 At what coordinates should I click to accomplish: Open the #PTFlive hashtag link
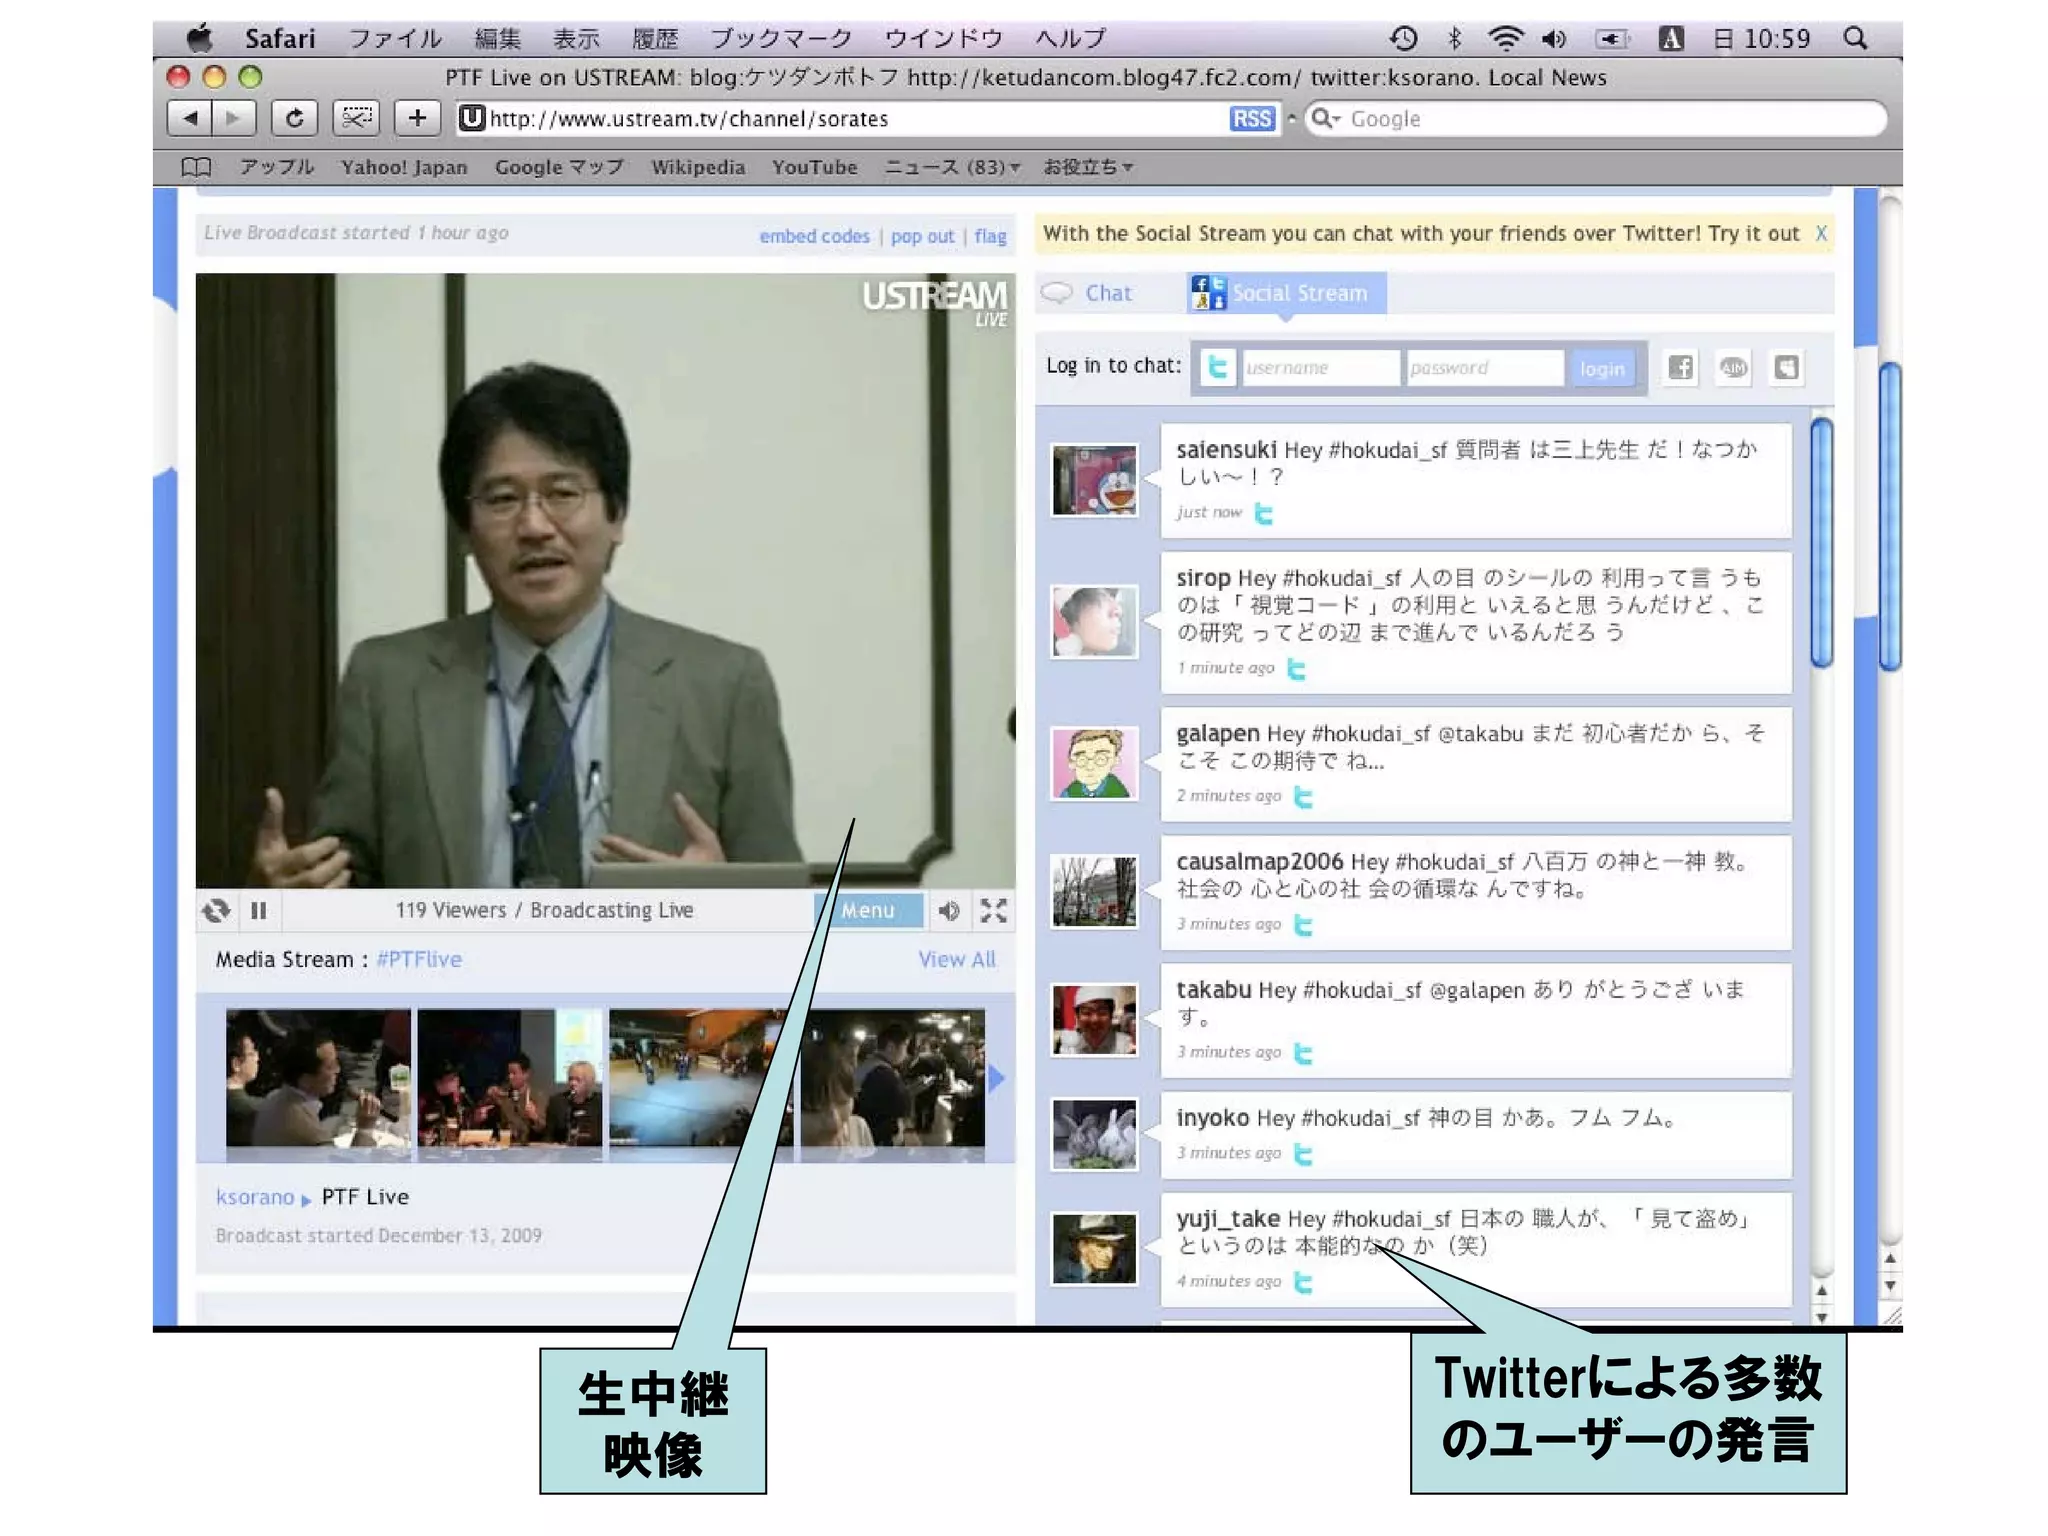419,959
